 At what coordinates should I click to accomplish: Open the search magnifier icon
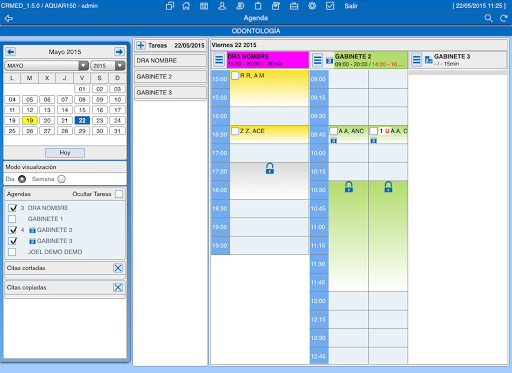pyautogui.click(x=488, y=18)
